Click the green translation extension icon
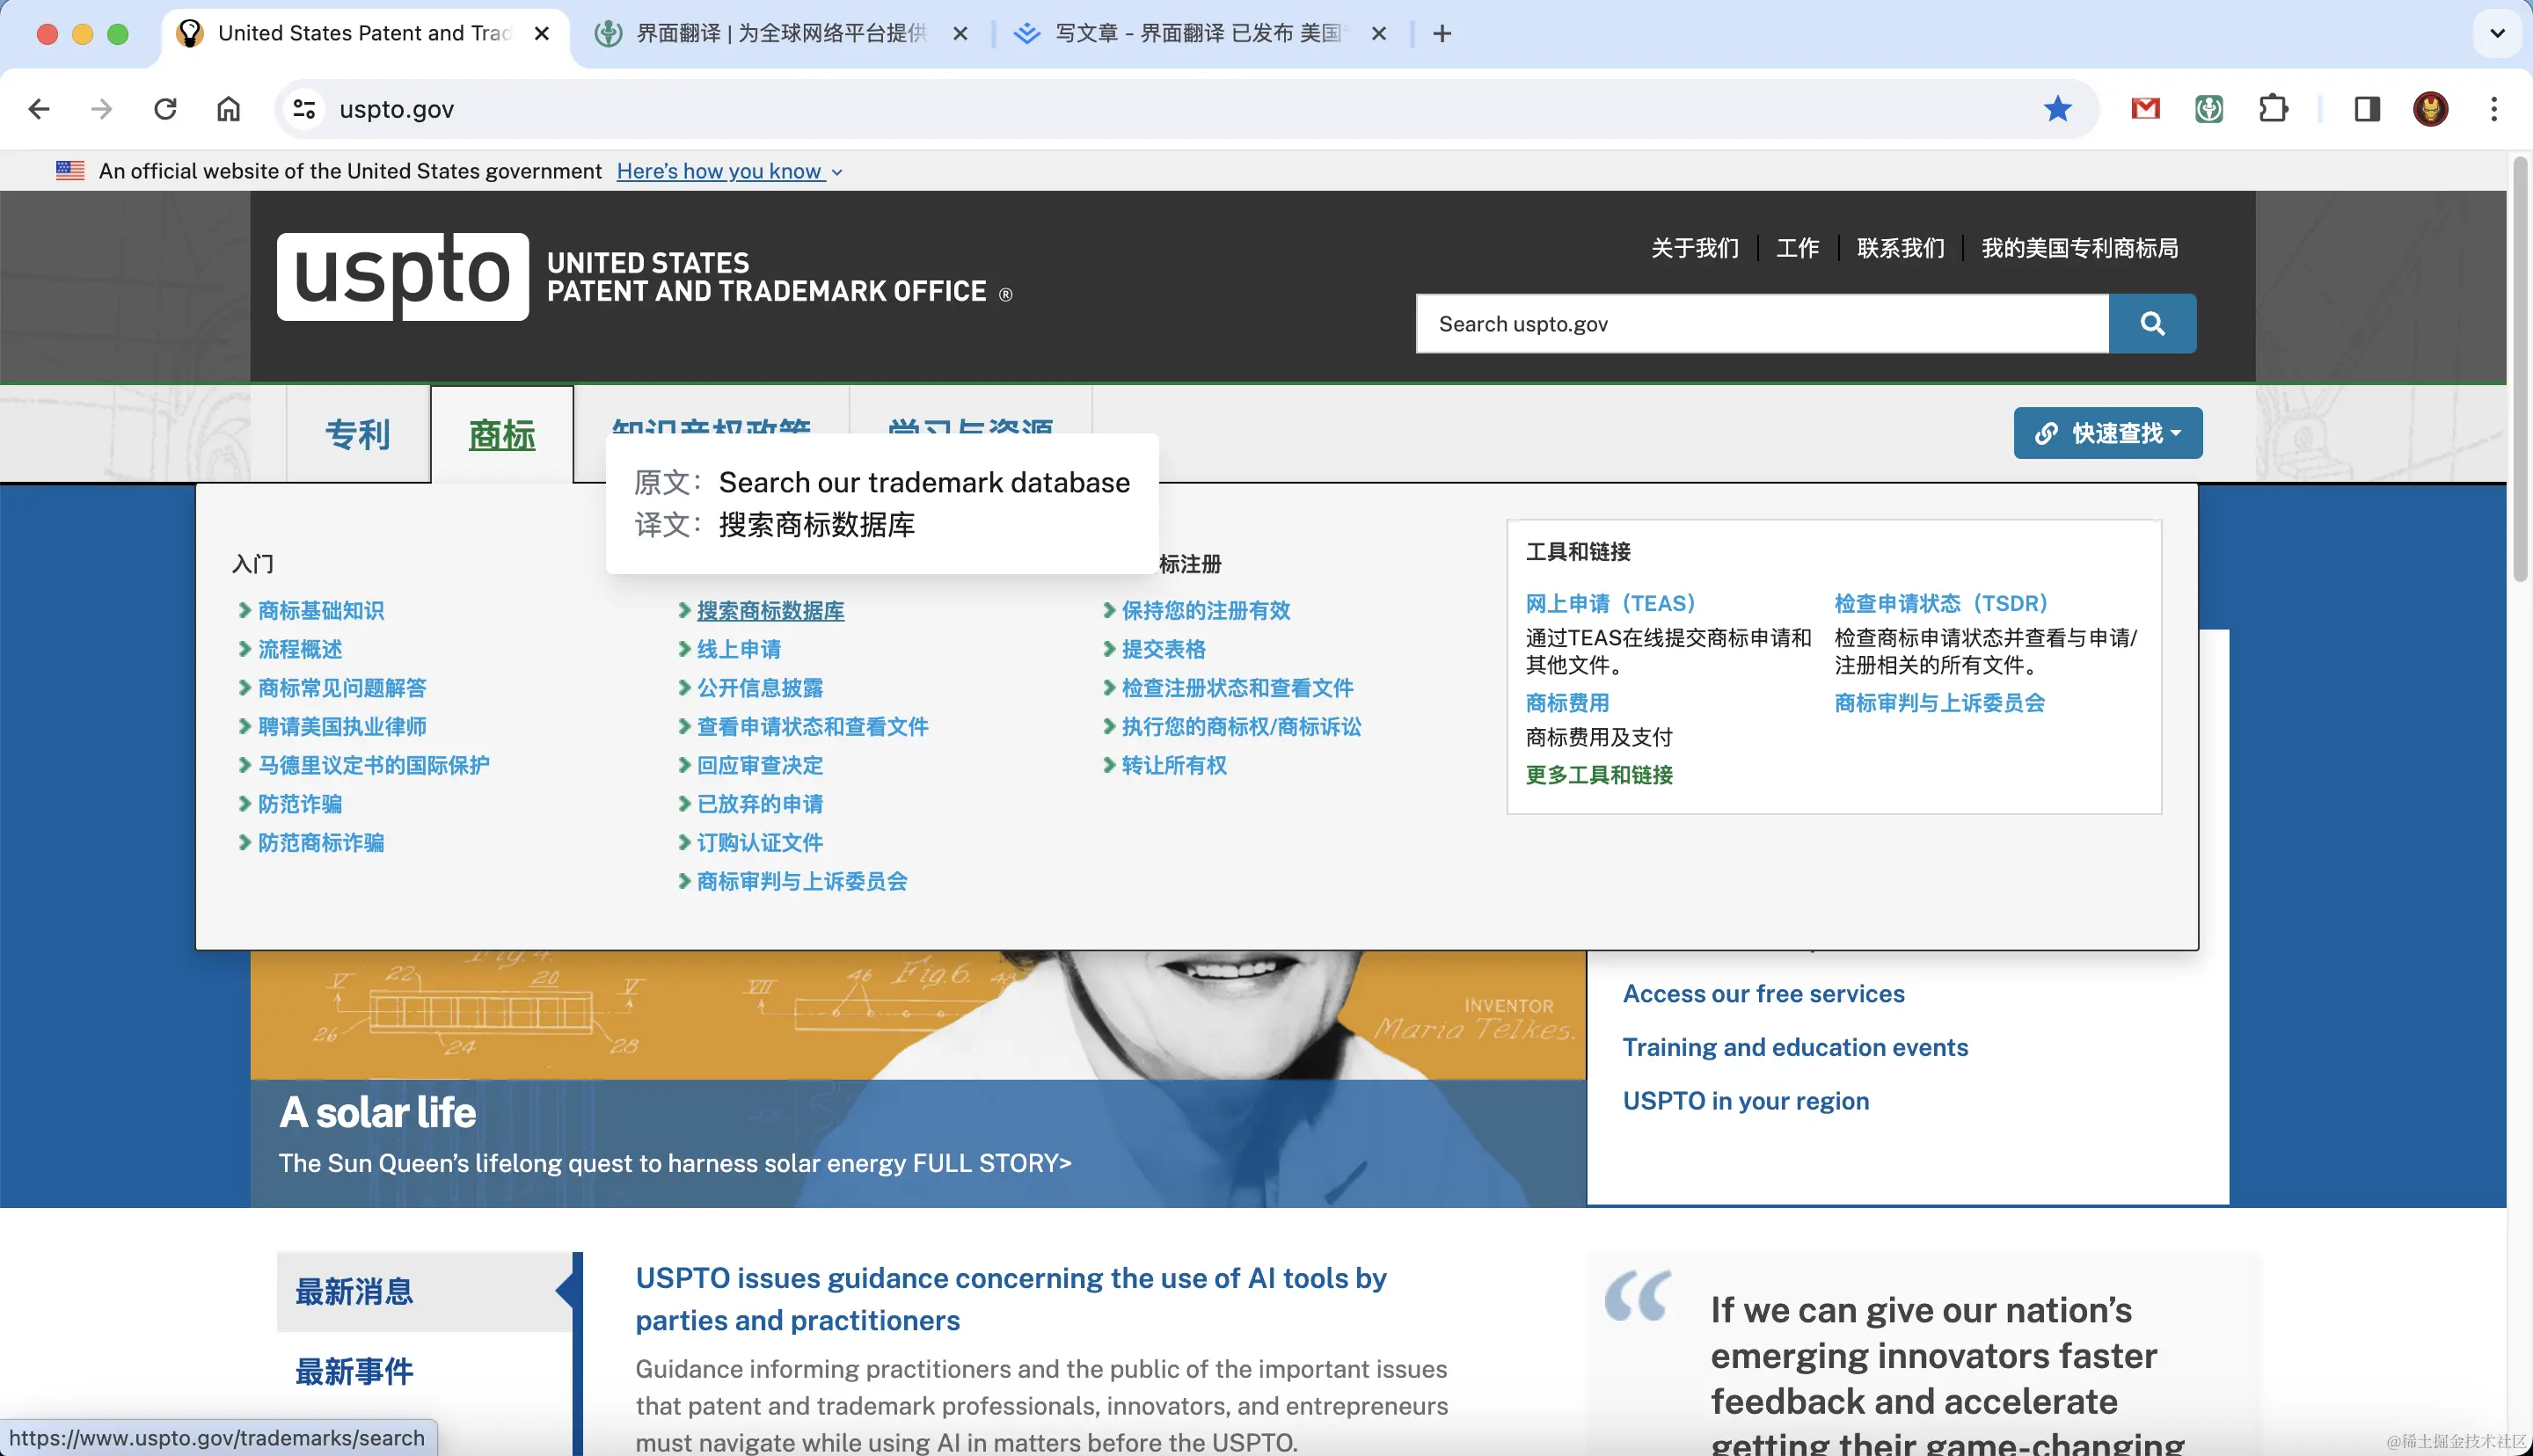 coord(2209,109)
